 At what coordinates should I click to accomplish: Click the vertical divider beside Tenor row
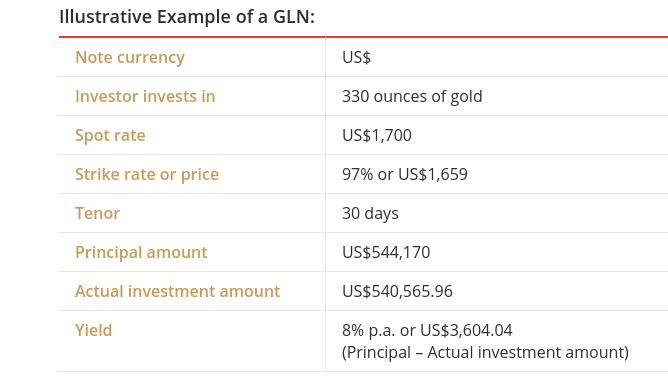pos(325,213)
